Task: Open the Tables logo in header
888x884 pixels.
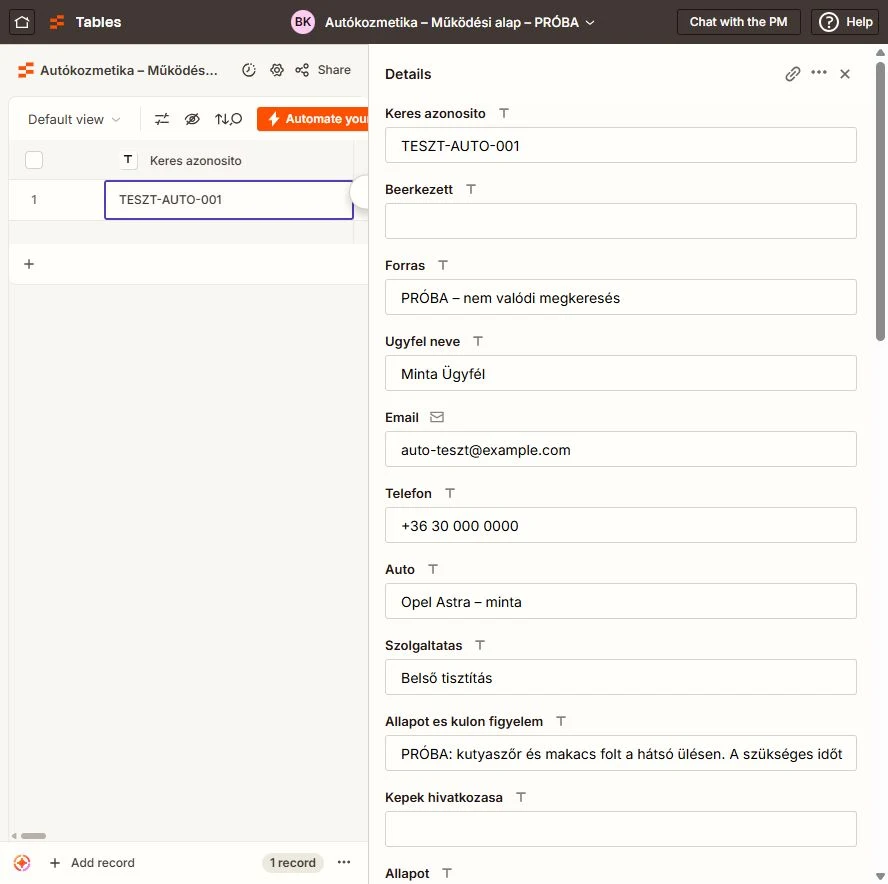Action: (57, 22)
